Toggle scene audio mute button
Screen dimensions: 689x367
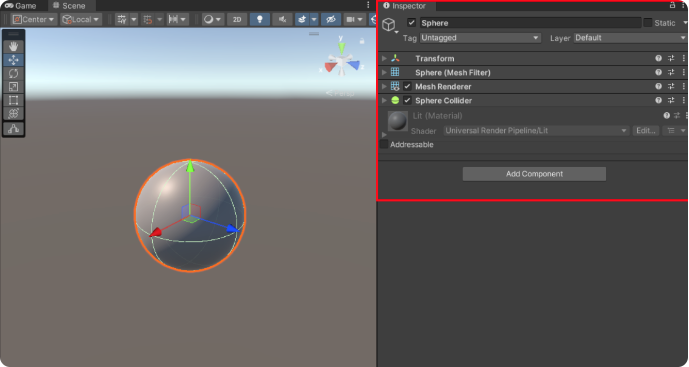click(283, 19)
